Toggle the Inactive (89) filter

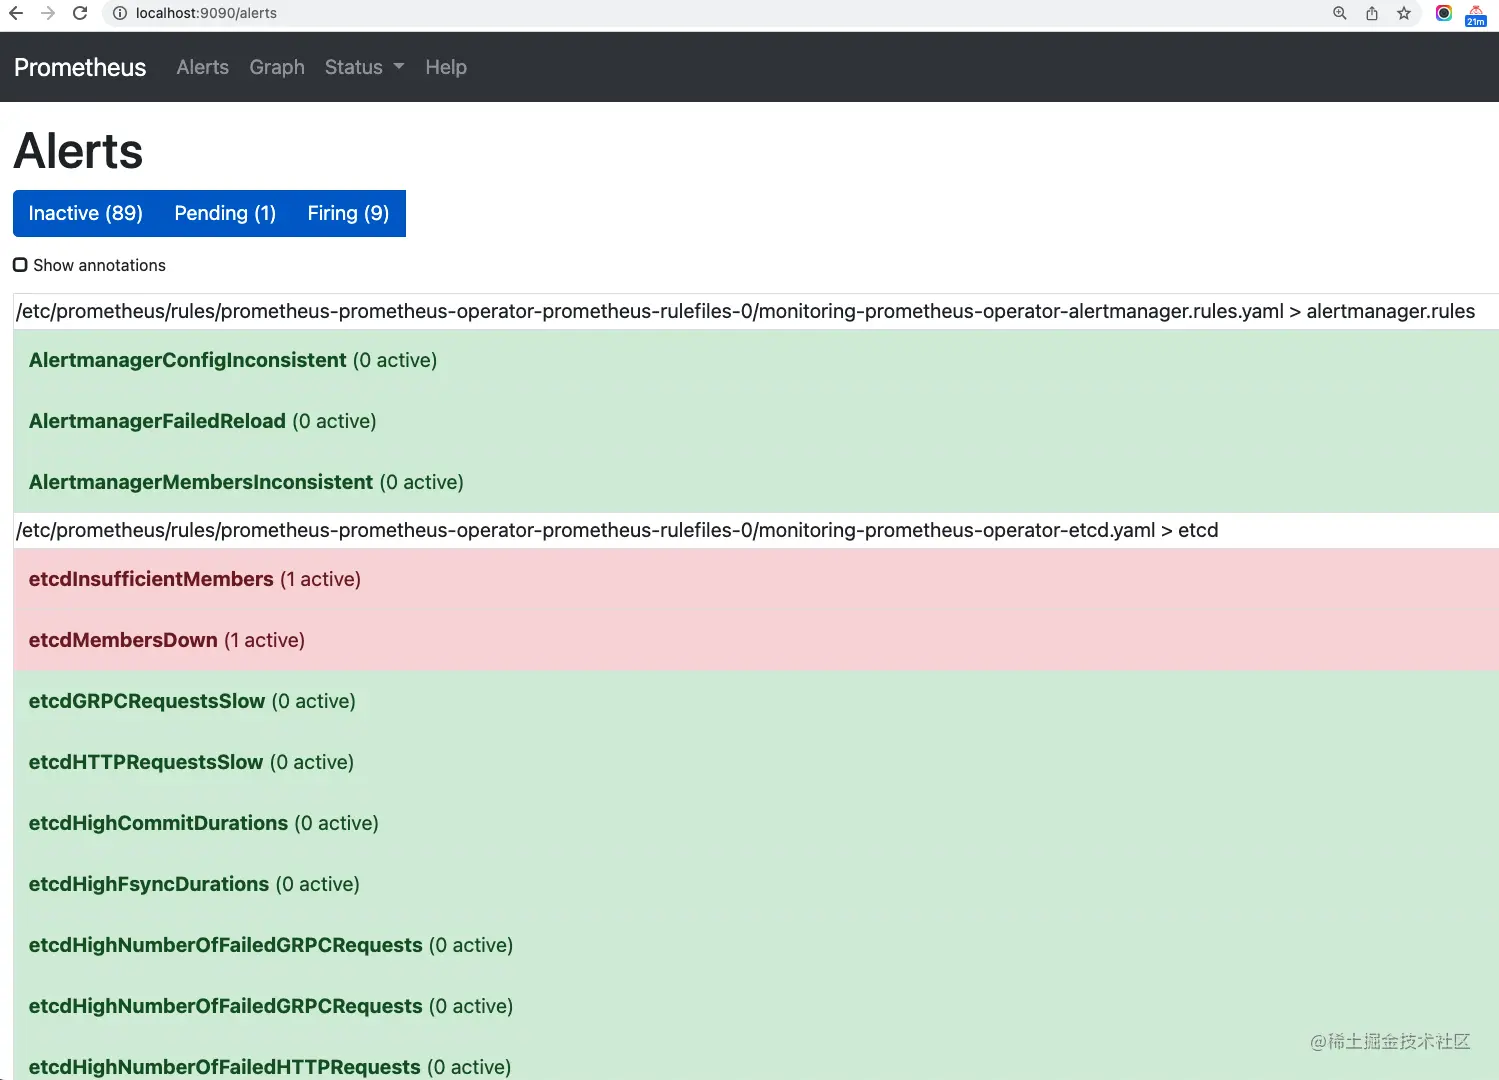tap(86, 213)
